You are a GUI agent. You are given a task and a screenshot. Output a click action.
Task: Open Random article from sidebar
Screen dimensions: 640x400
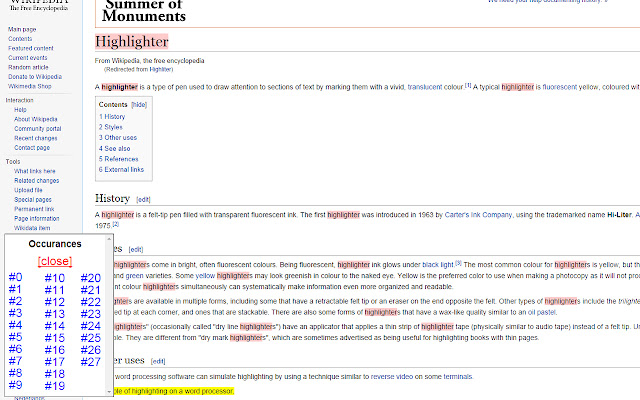click(28, 67)
